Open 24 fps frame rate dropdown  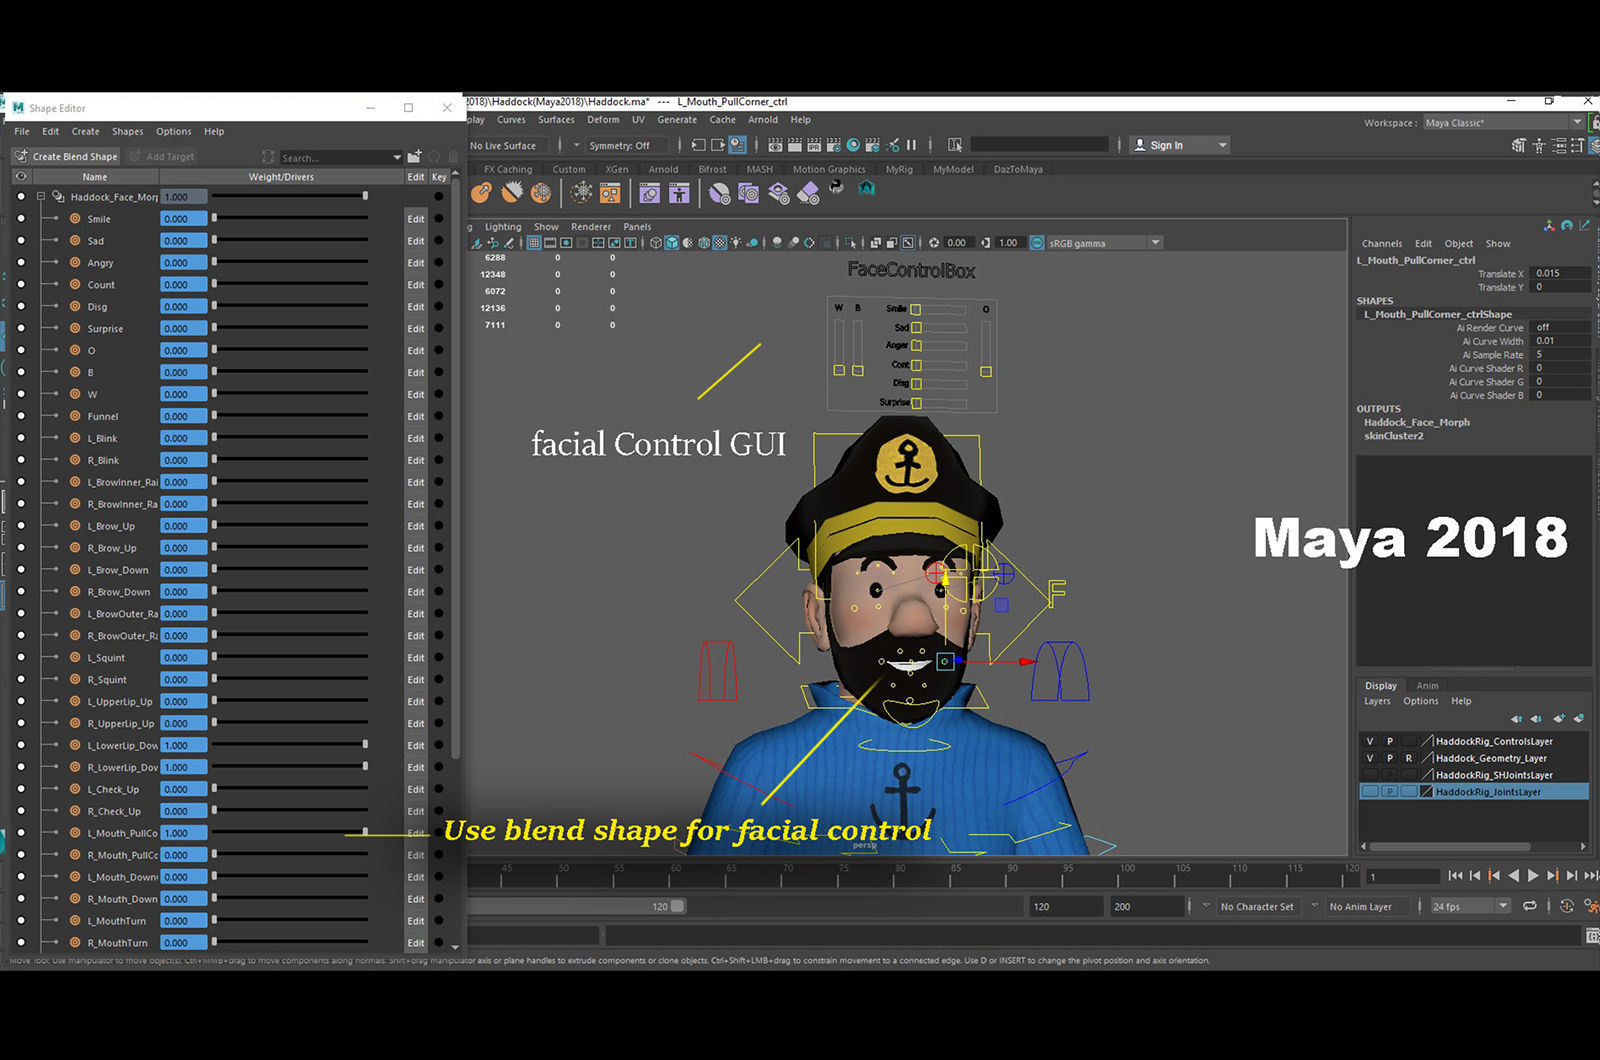click(1503, 906)
